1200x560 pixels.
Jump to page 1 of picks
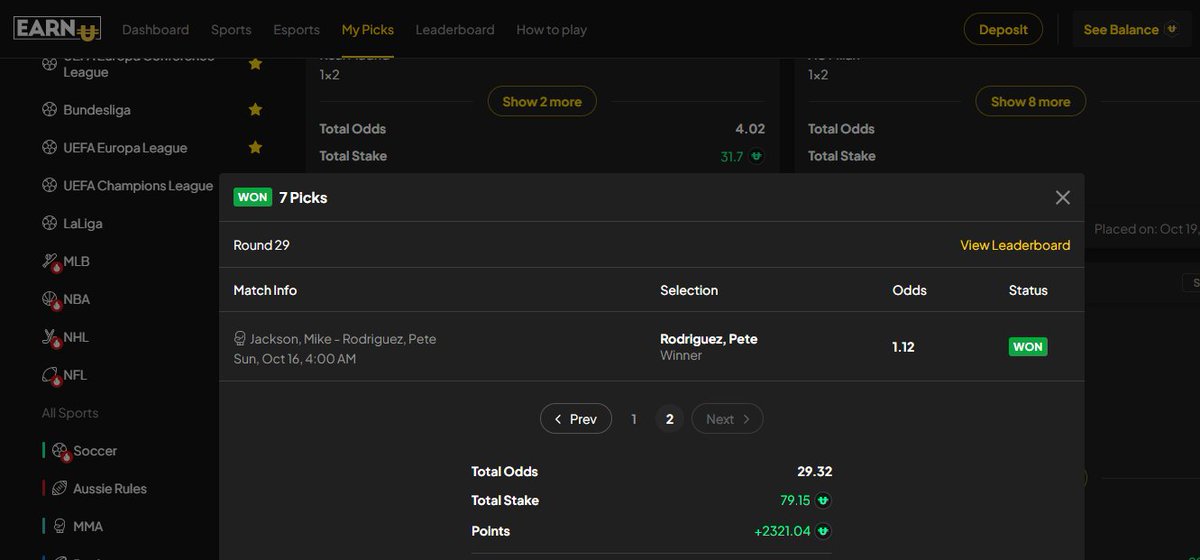pos(634,419)
